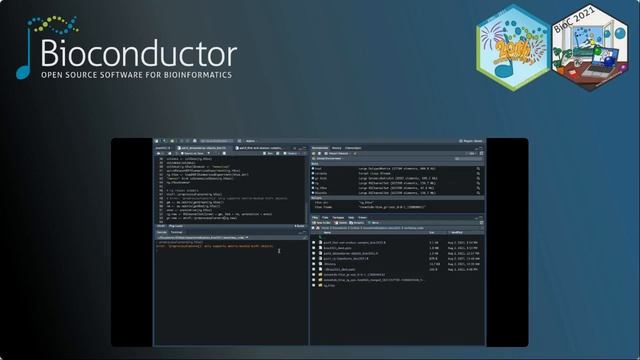Click the Delete button in Files

pos(341,223)
